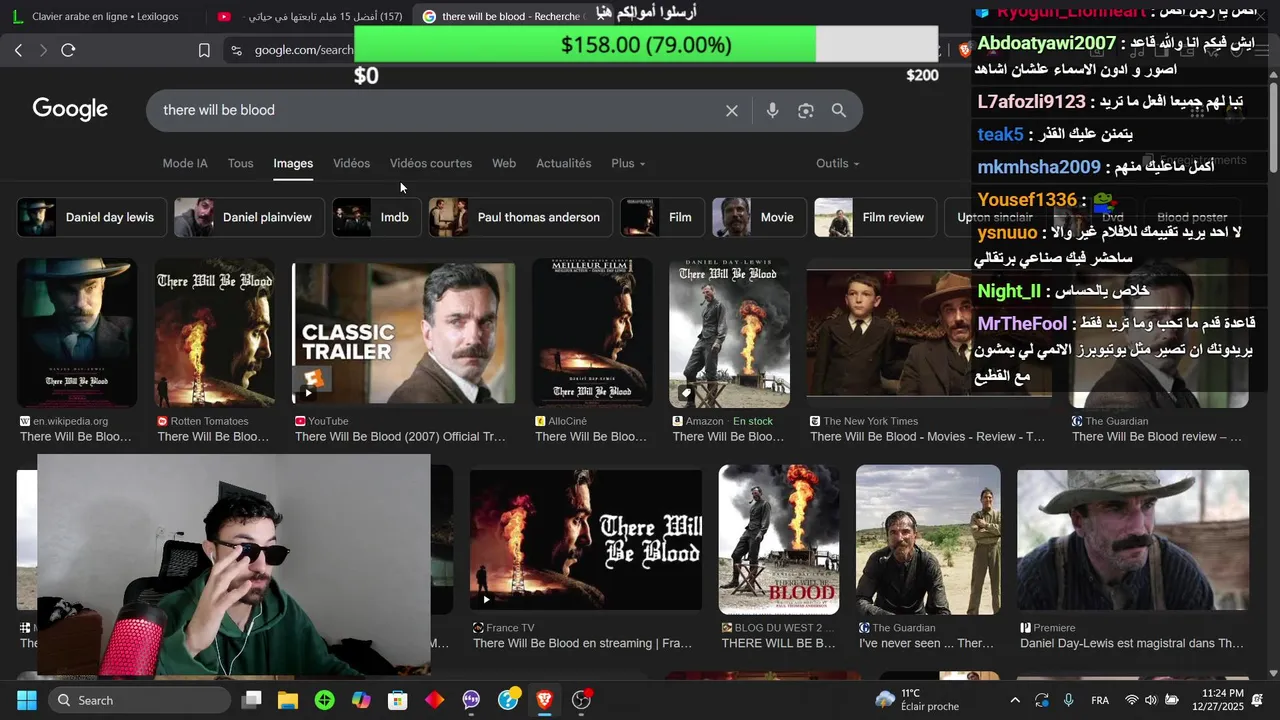Switch to Vidéos tab
Viewport: 1280px width, 720px height.
coord(351,163)
